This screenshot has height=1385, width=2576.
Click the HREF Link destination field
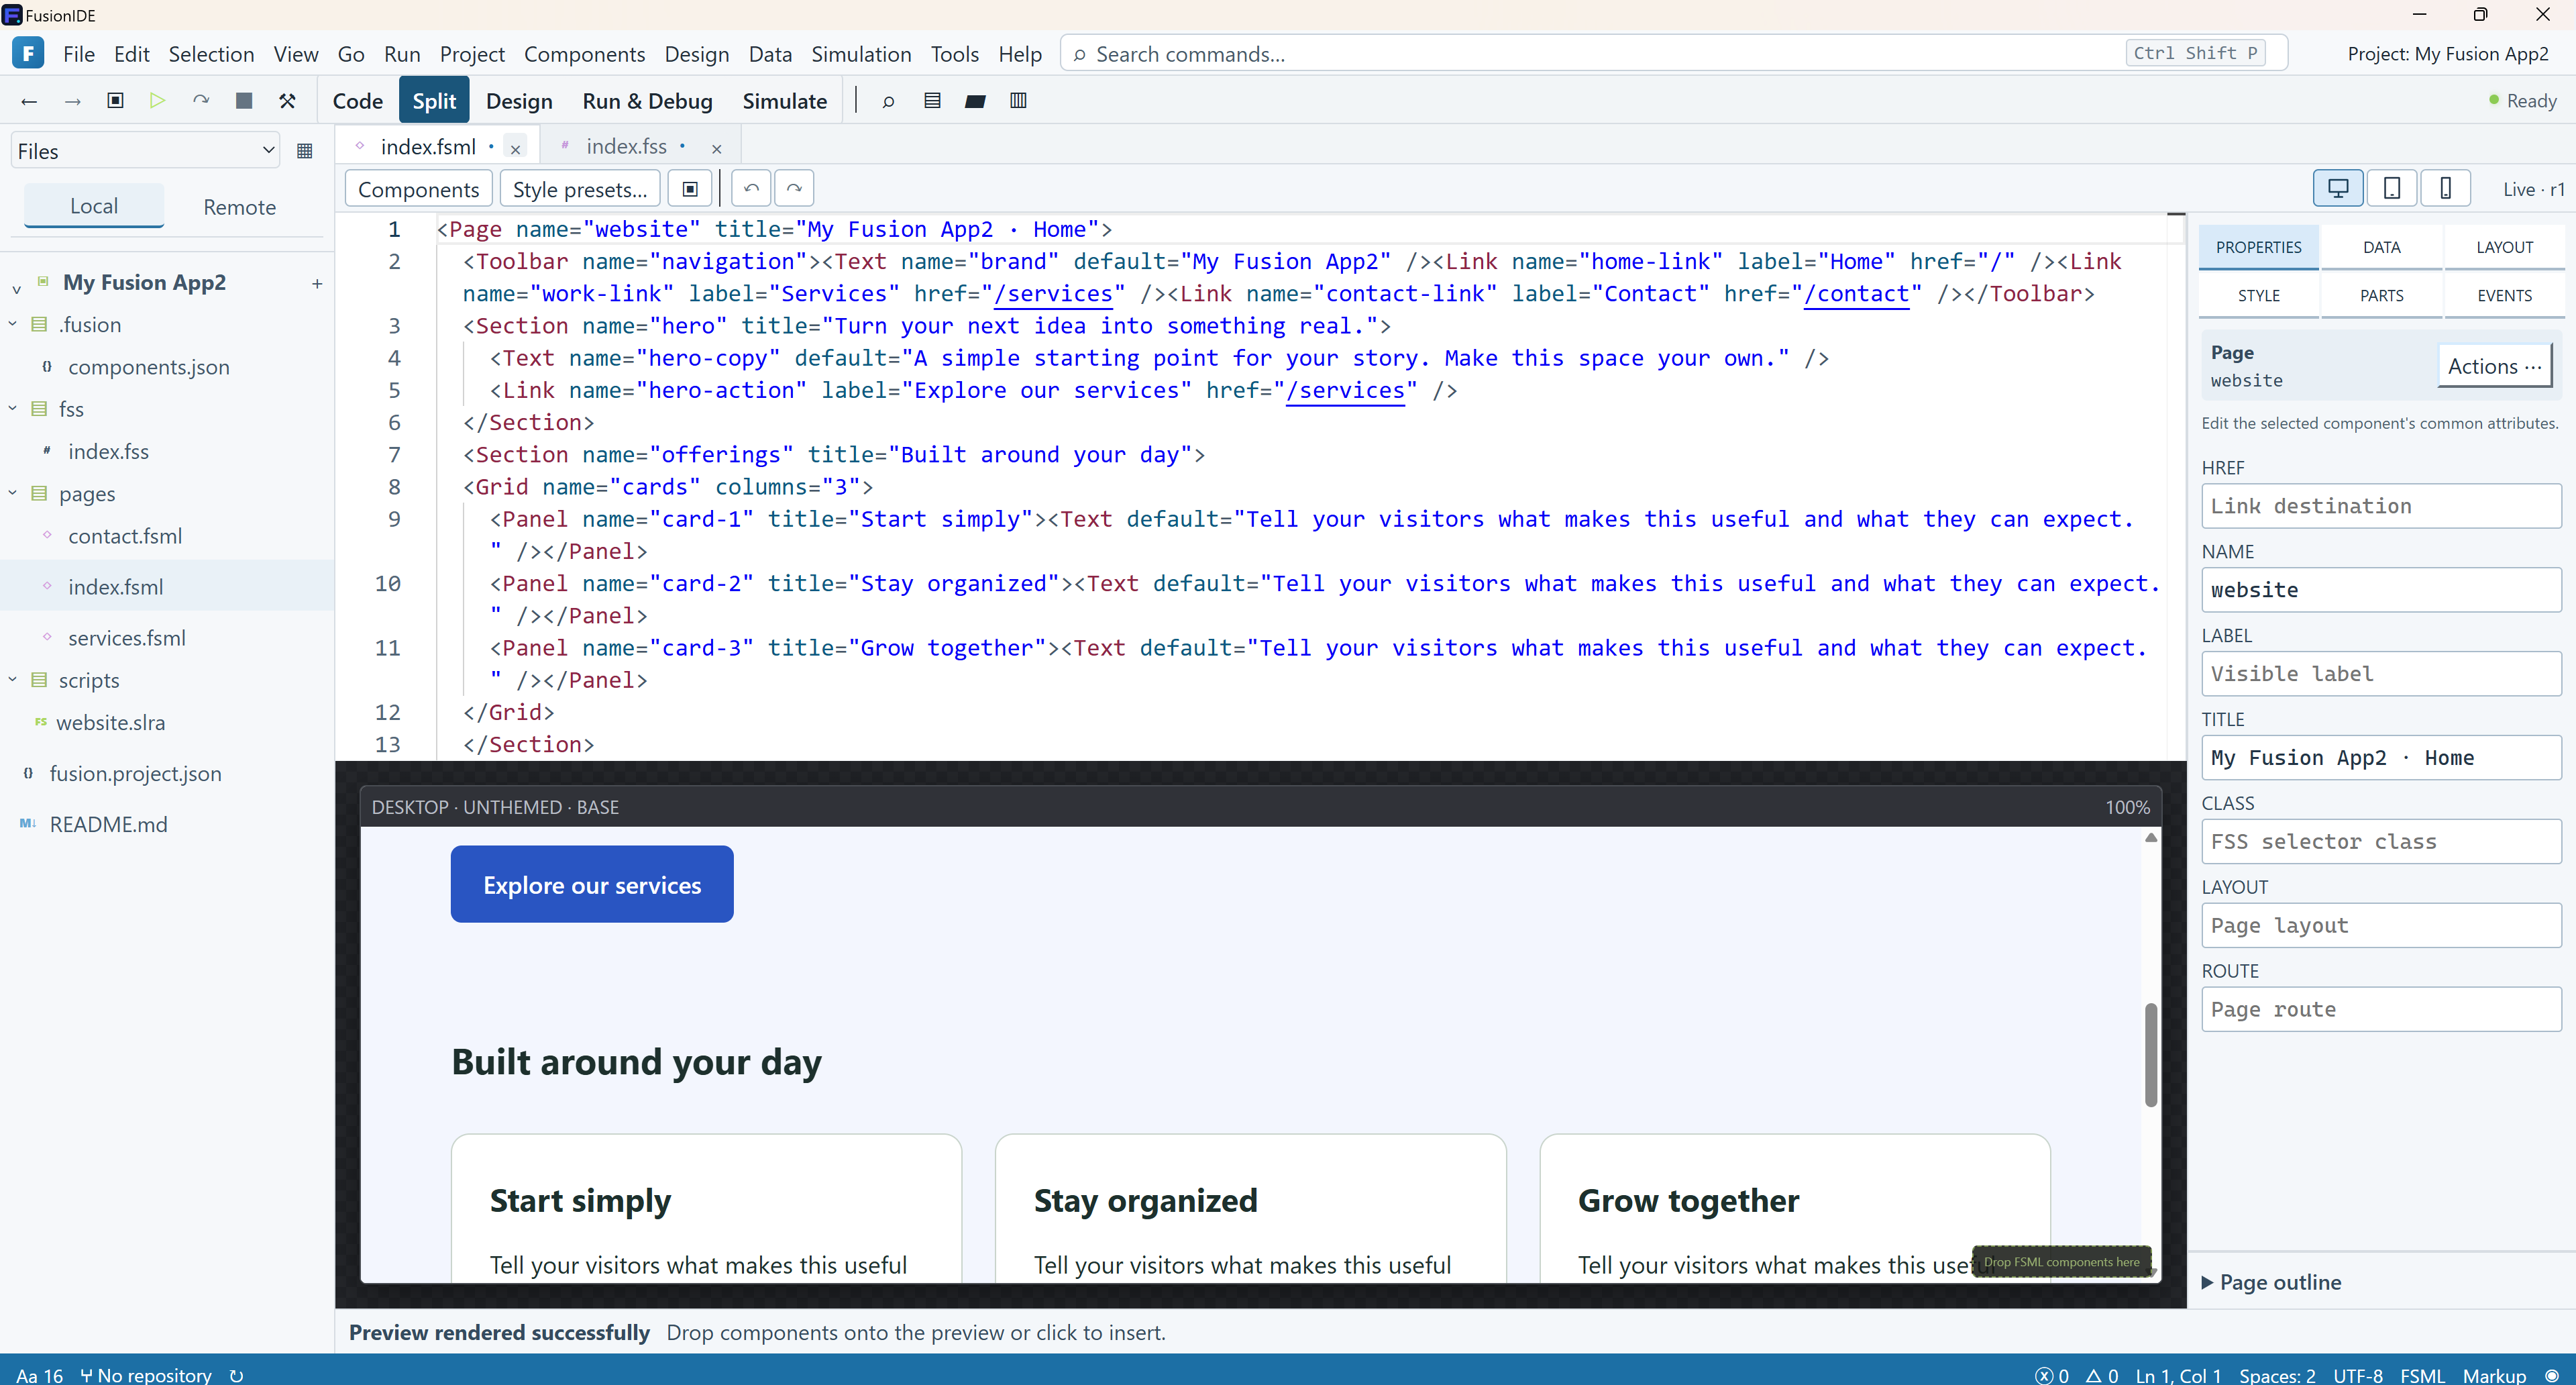point(2381,506)
